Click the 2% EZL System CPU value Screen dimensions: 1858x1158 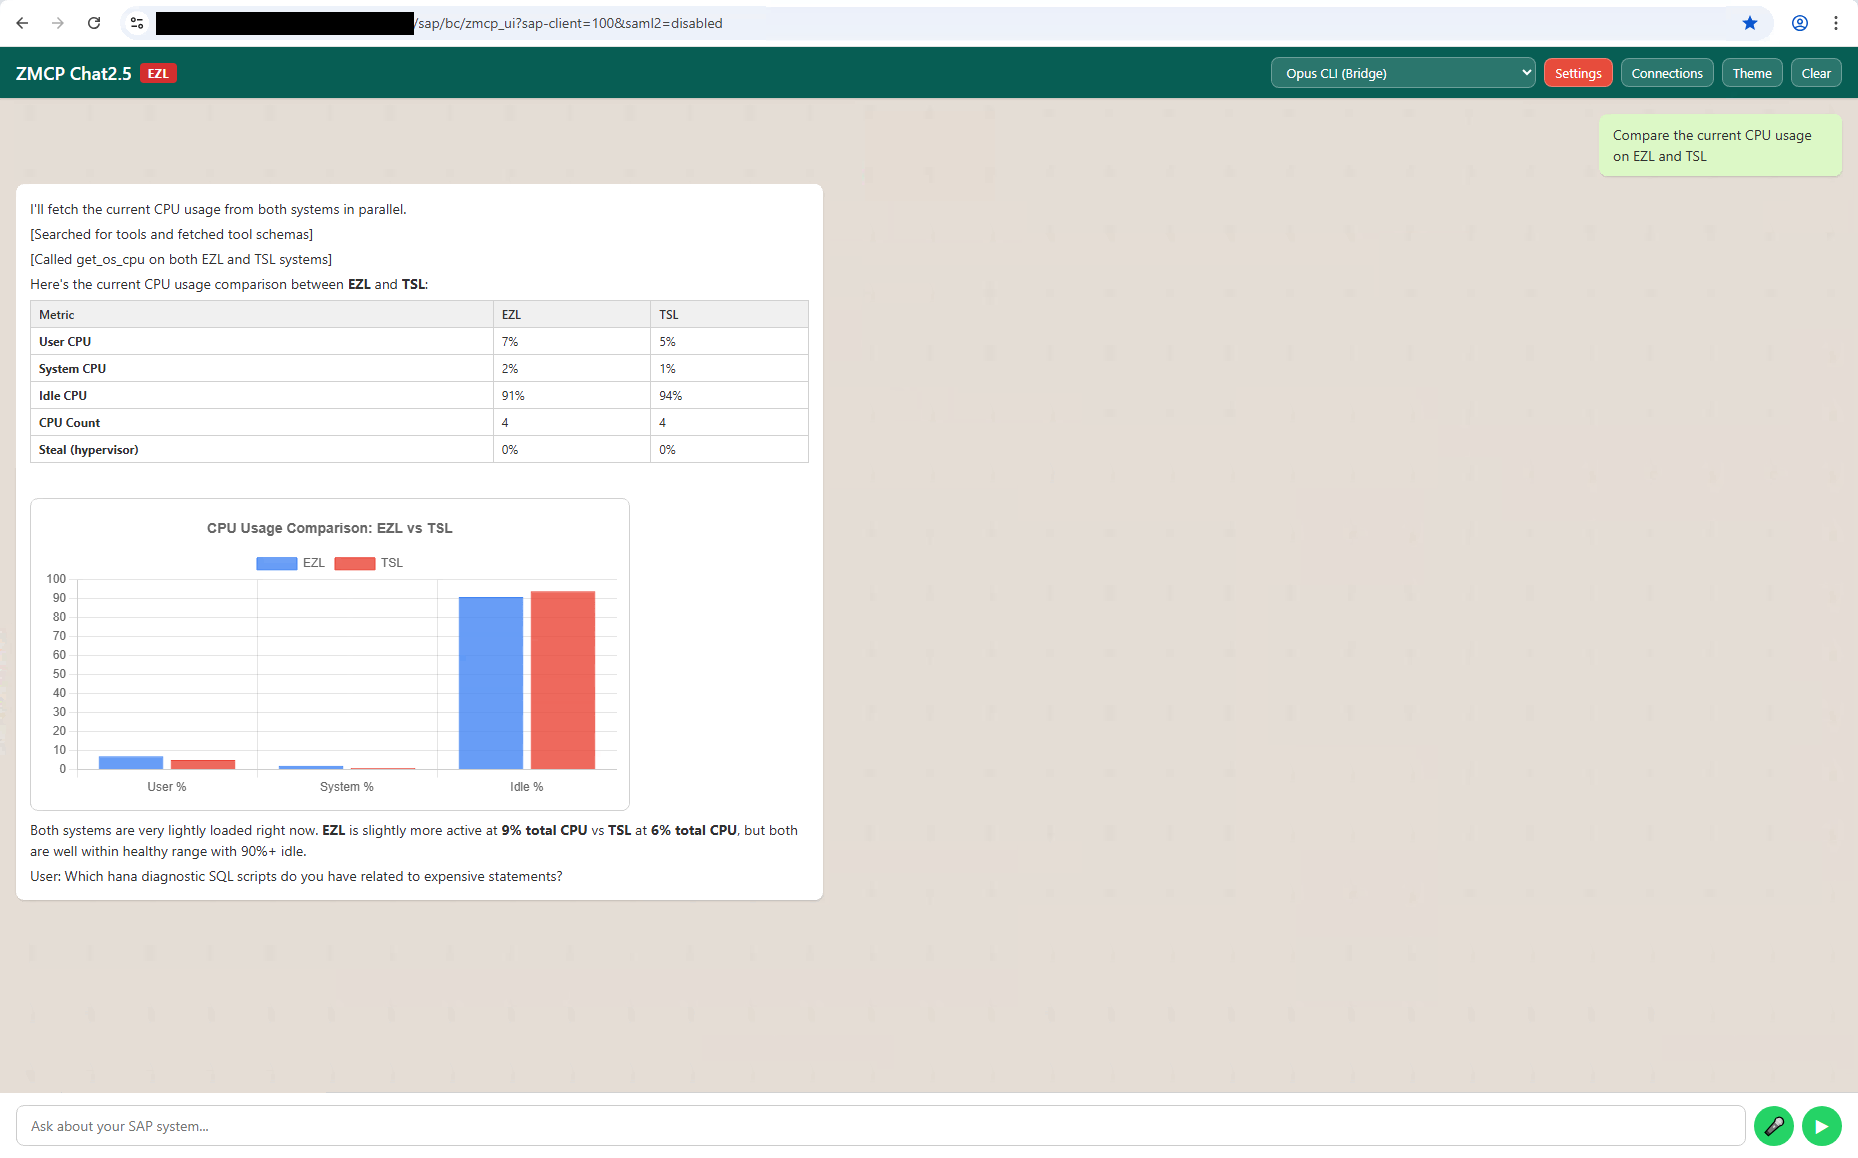510,368
